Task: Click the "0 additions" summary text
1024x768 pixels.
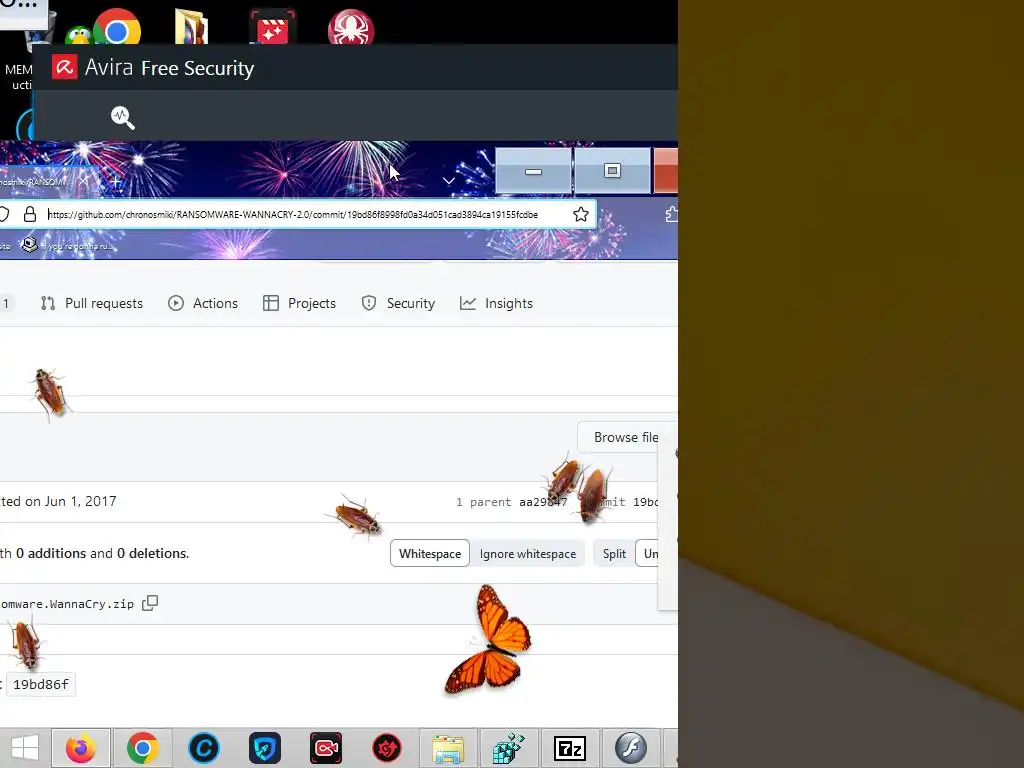Action: pos(51,553)
